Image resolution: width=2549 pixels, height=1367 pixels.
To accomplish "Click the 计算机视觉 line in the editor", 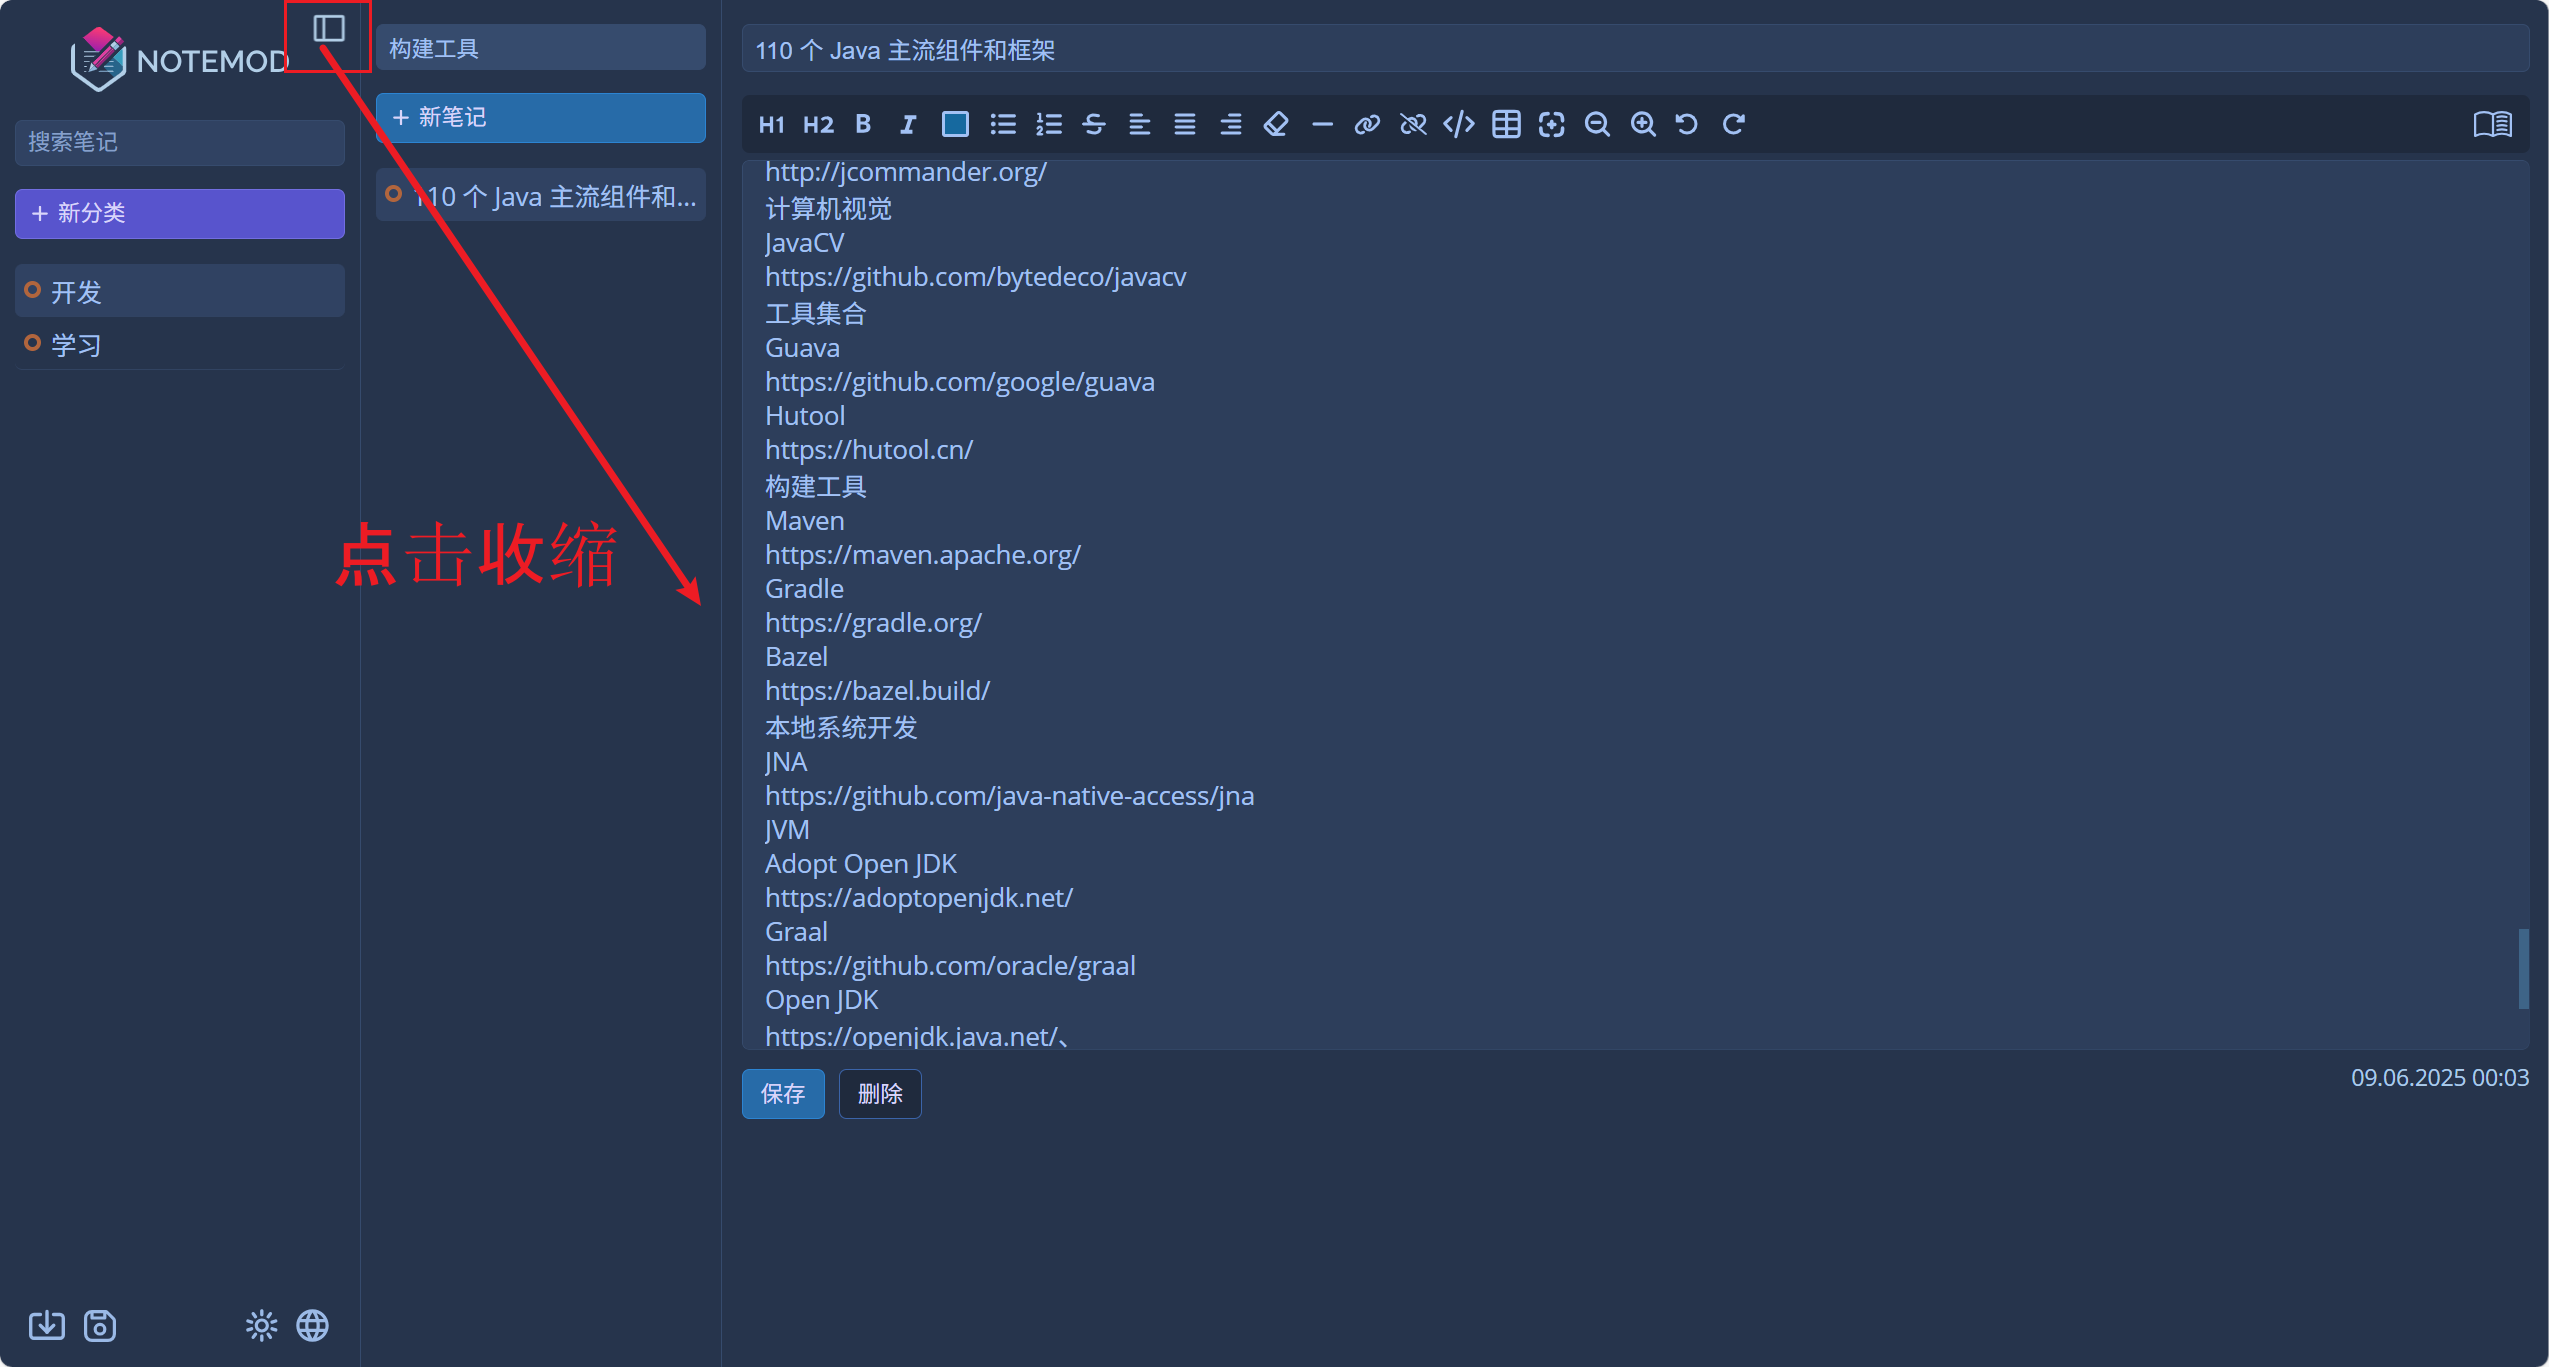I will pos(828,208).
